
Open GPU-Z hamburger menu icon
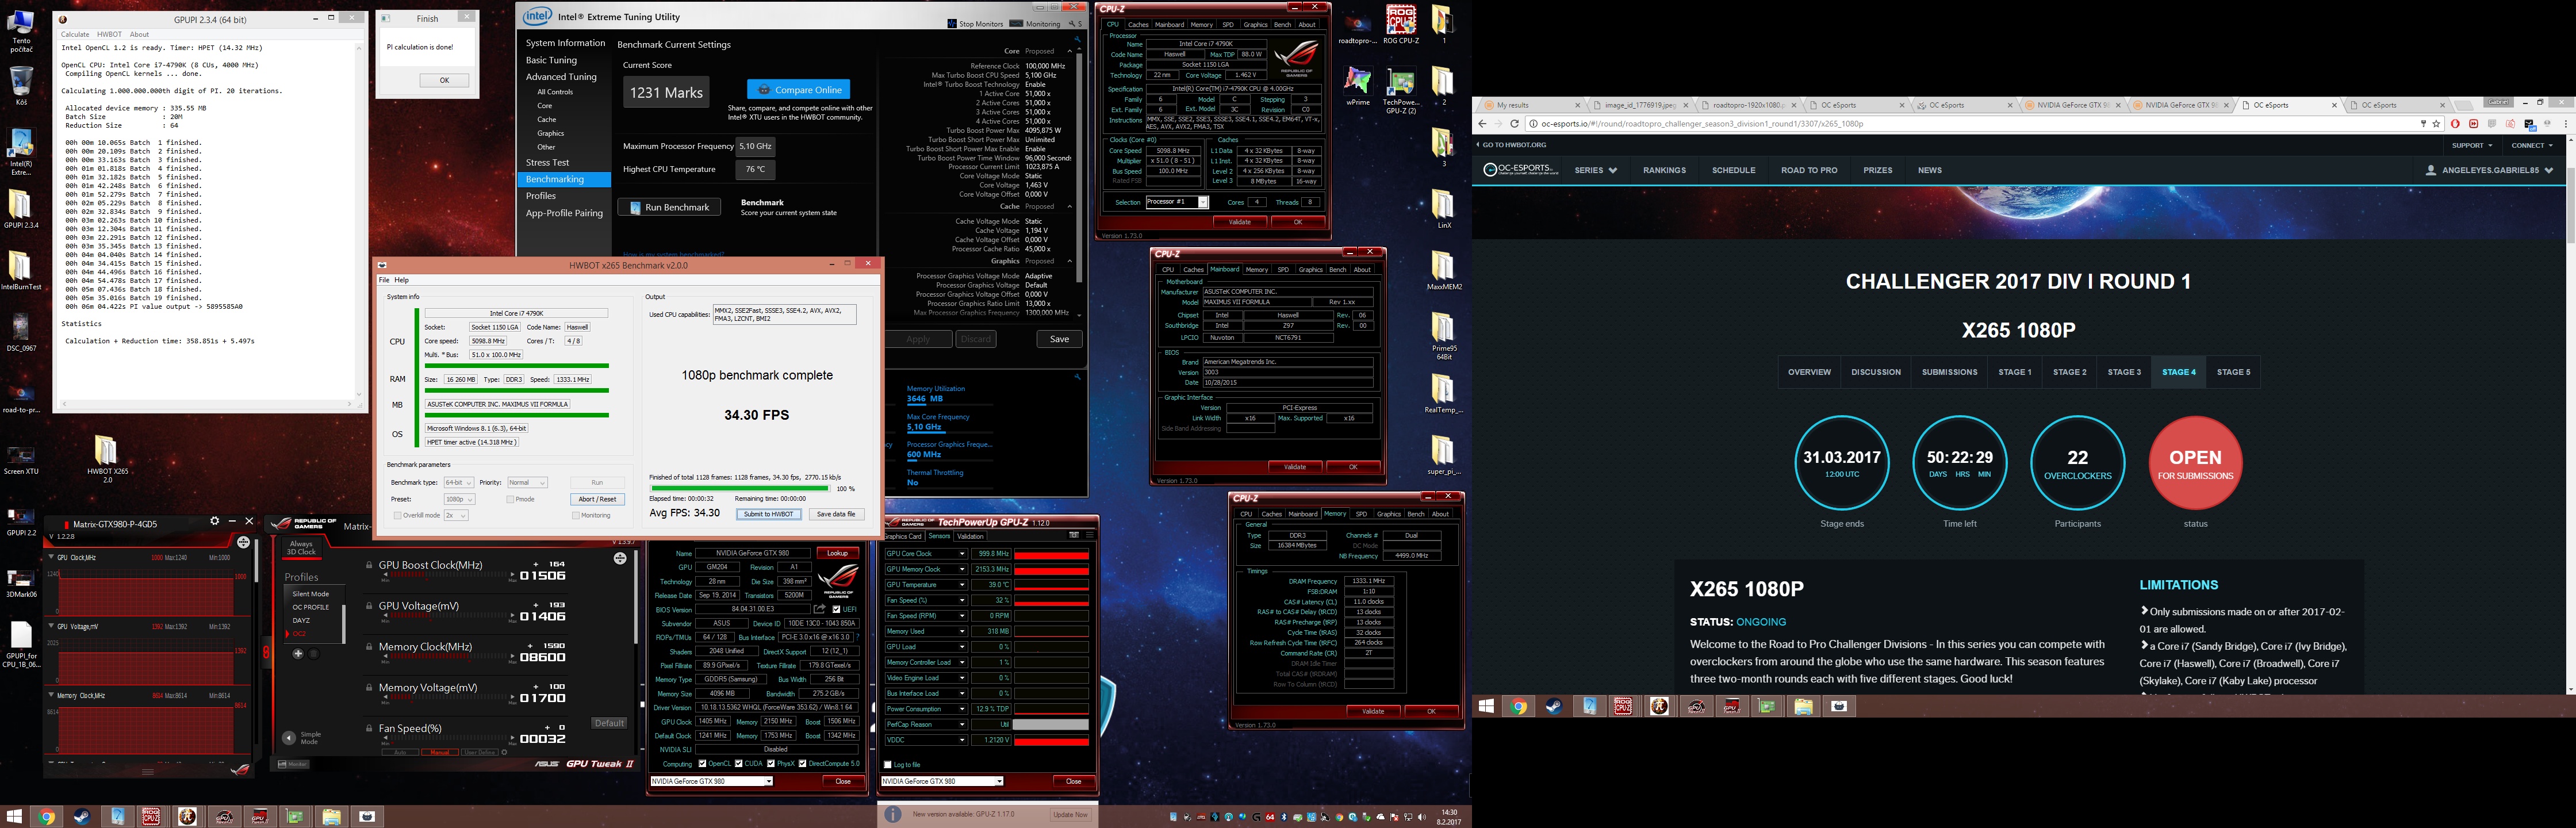tap(1090, 535)
